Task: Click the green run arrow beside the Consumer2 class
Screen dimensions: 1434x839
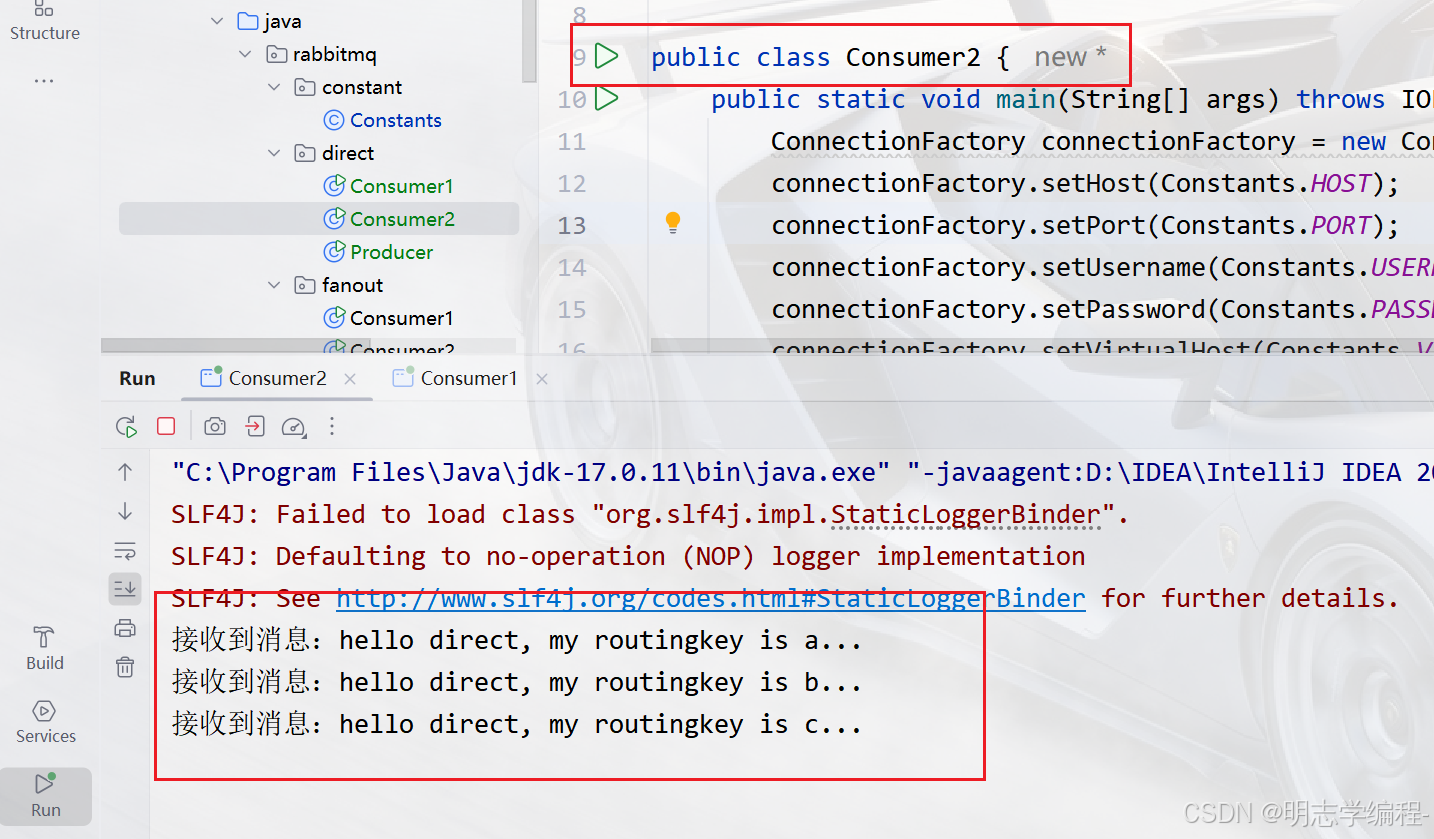Action: (606, 57)
